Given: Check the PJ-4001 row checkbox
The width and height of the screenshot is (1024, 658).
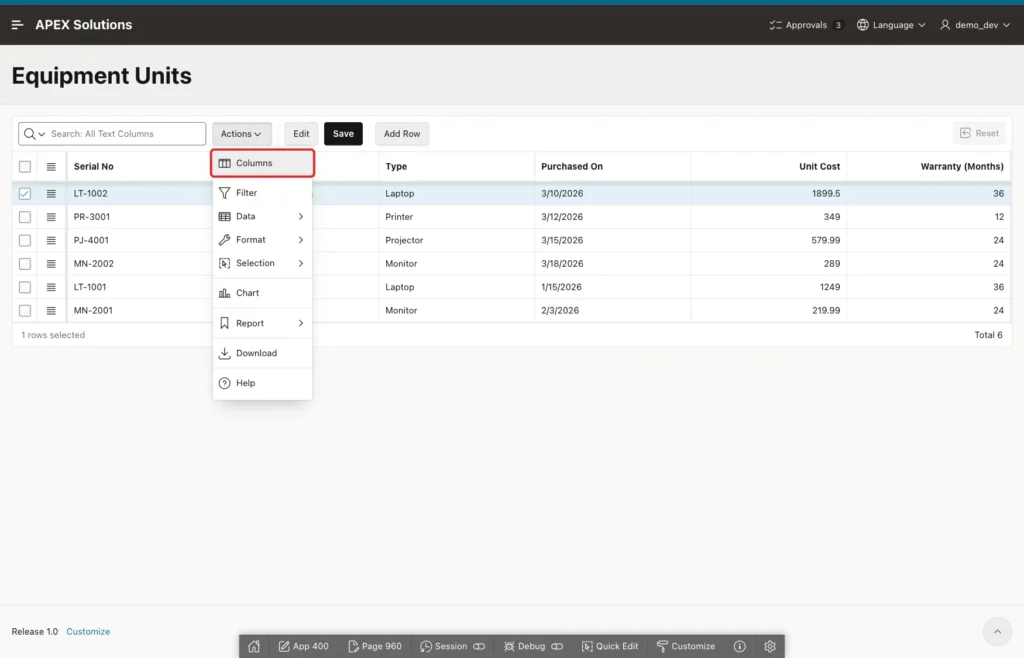Looking at the screenshot, I should 25,240.
